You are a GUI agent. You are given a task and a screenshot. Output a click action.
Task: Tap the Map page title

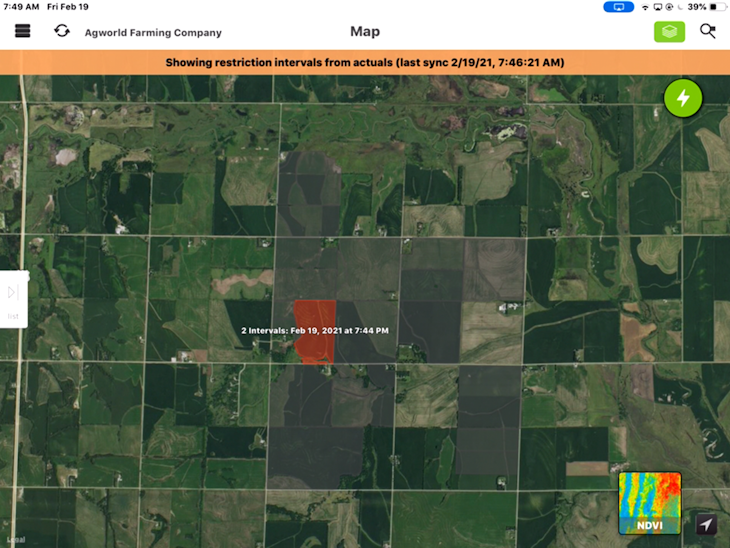[365, 32]
